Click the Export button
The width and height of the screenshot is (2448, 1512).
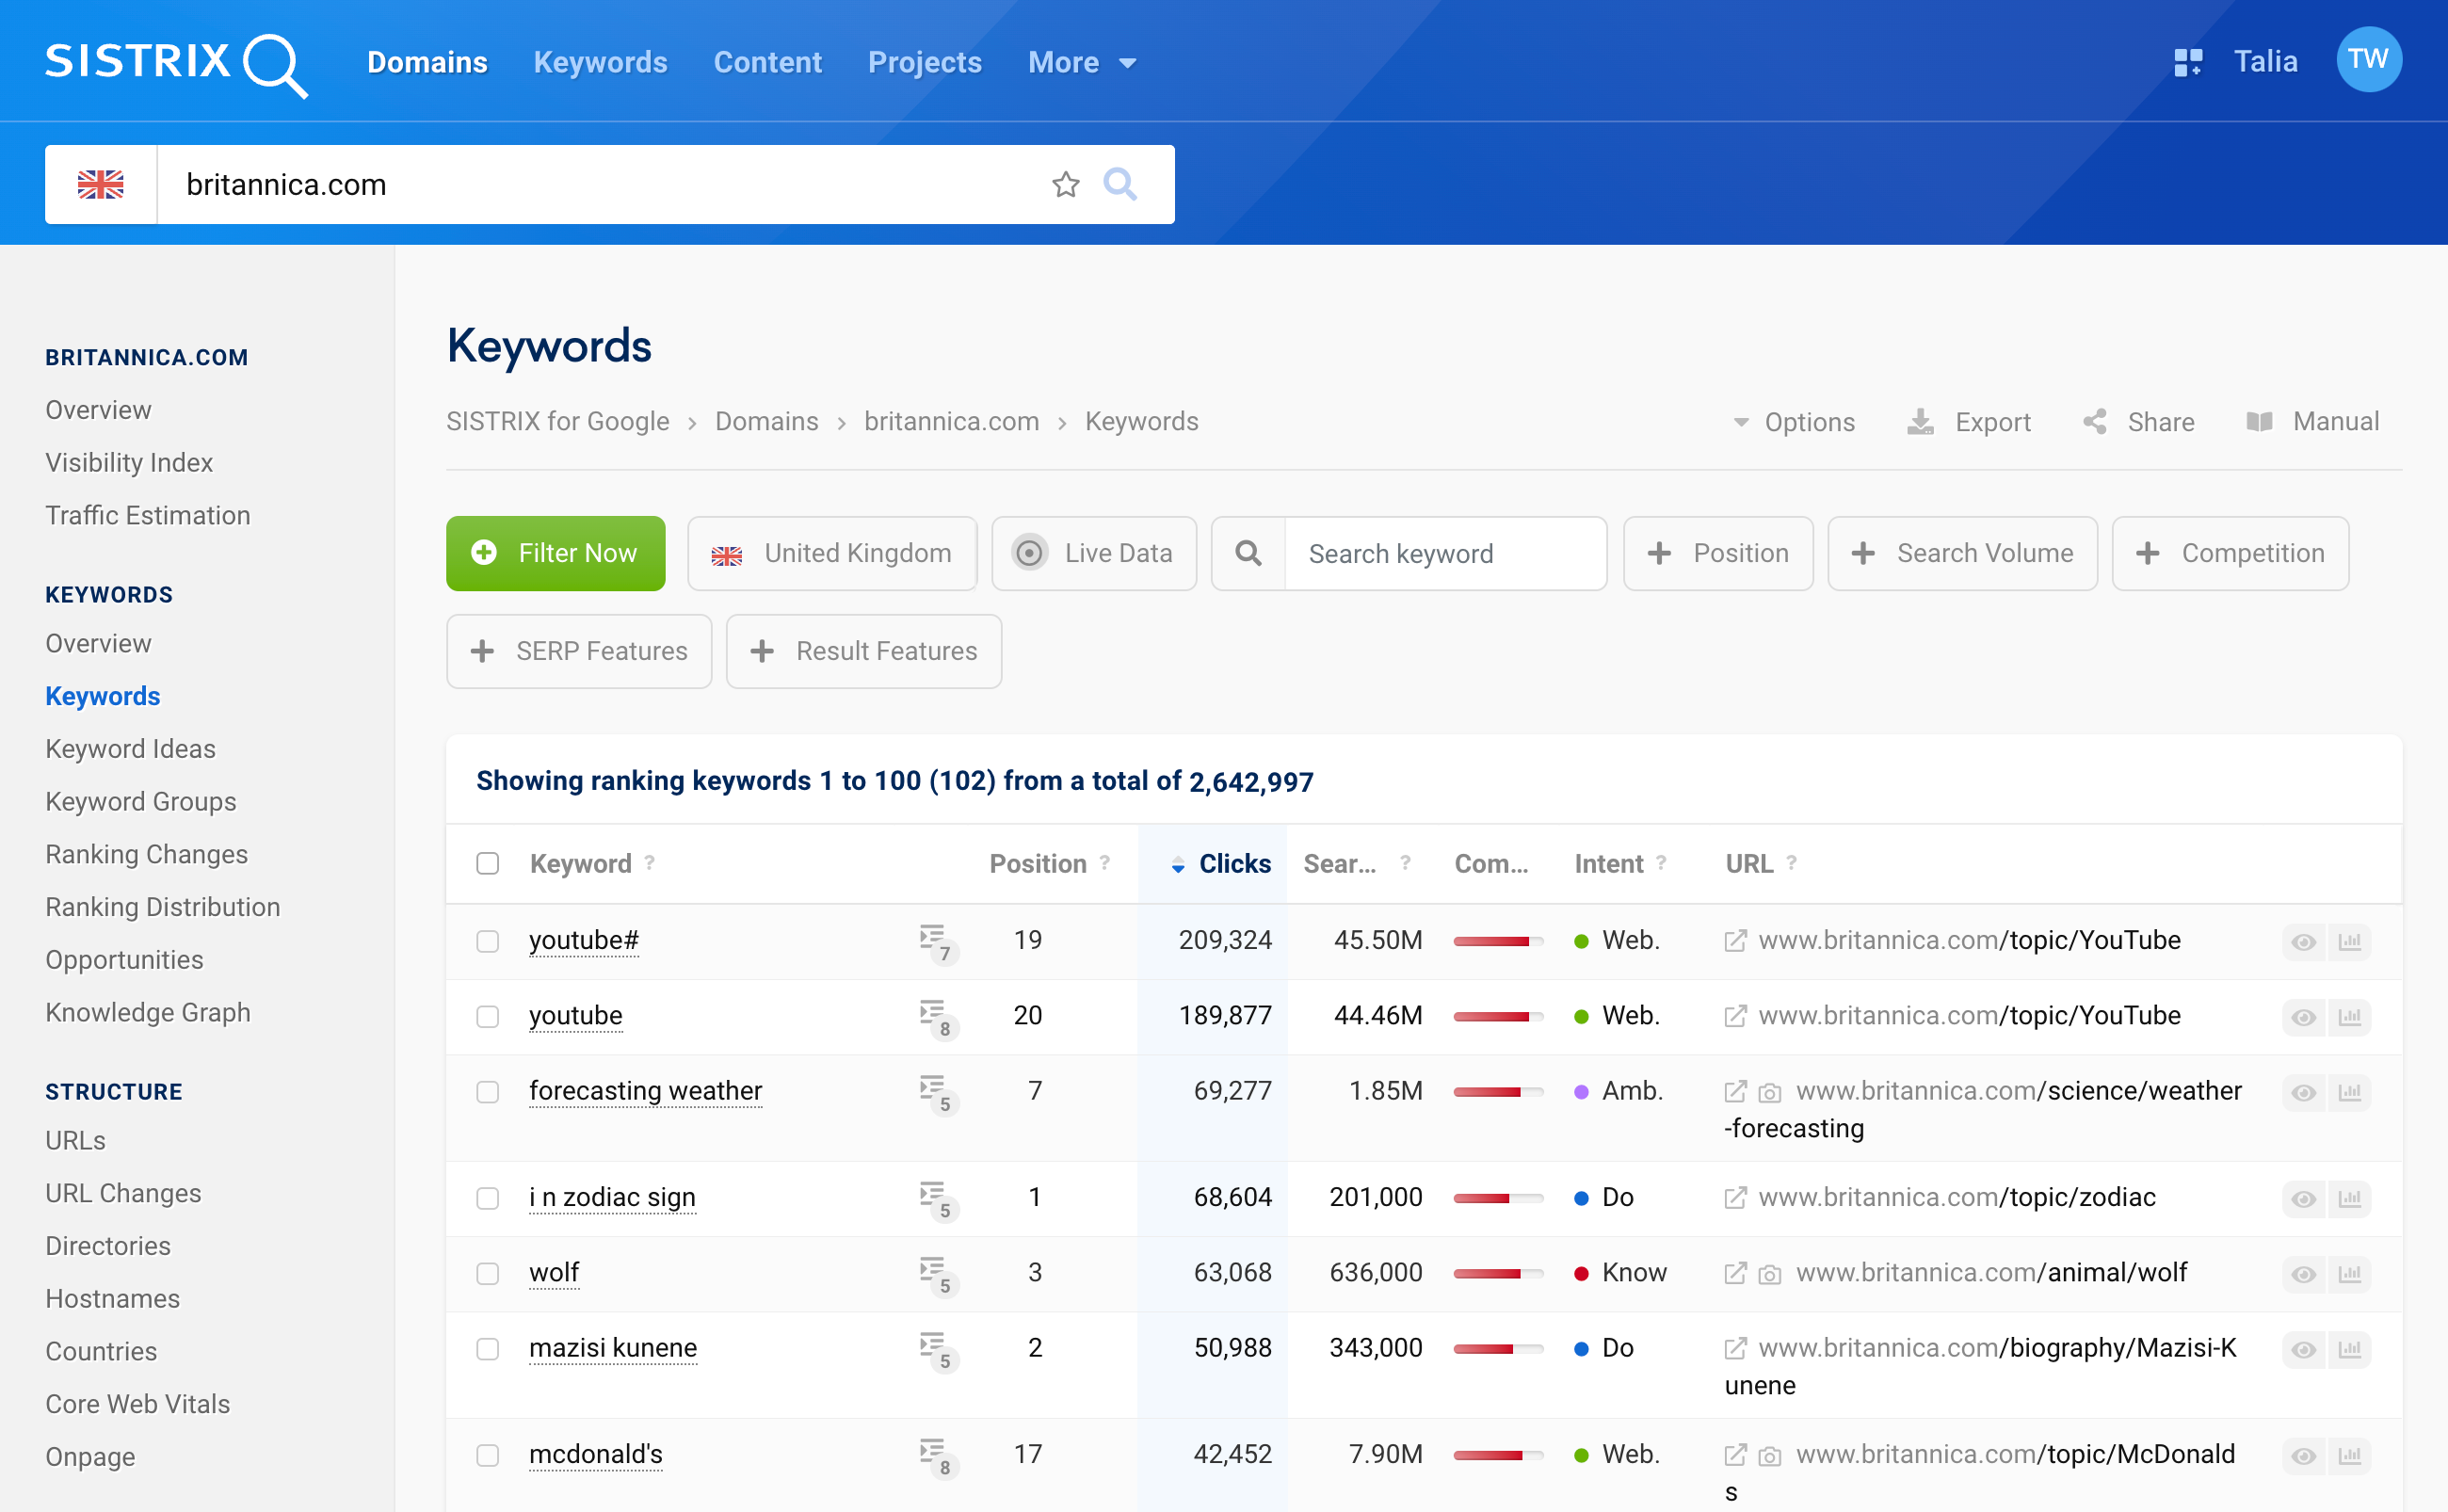1969,422
